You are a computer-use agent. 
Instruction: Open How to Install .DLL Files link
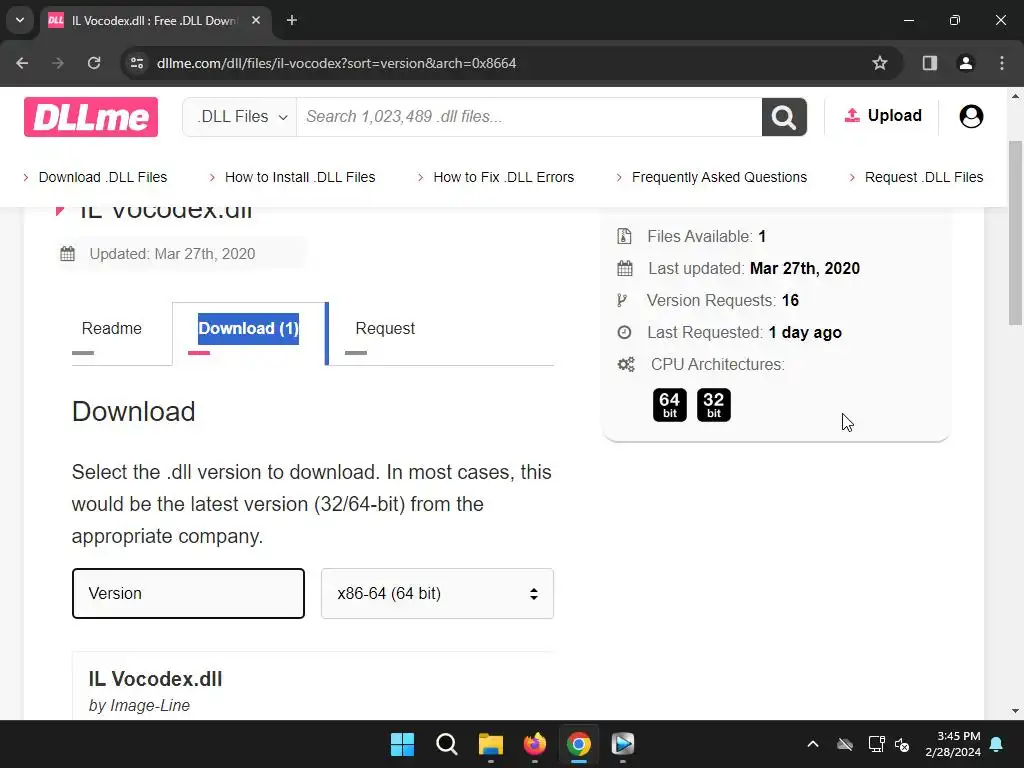[300, 177]
